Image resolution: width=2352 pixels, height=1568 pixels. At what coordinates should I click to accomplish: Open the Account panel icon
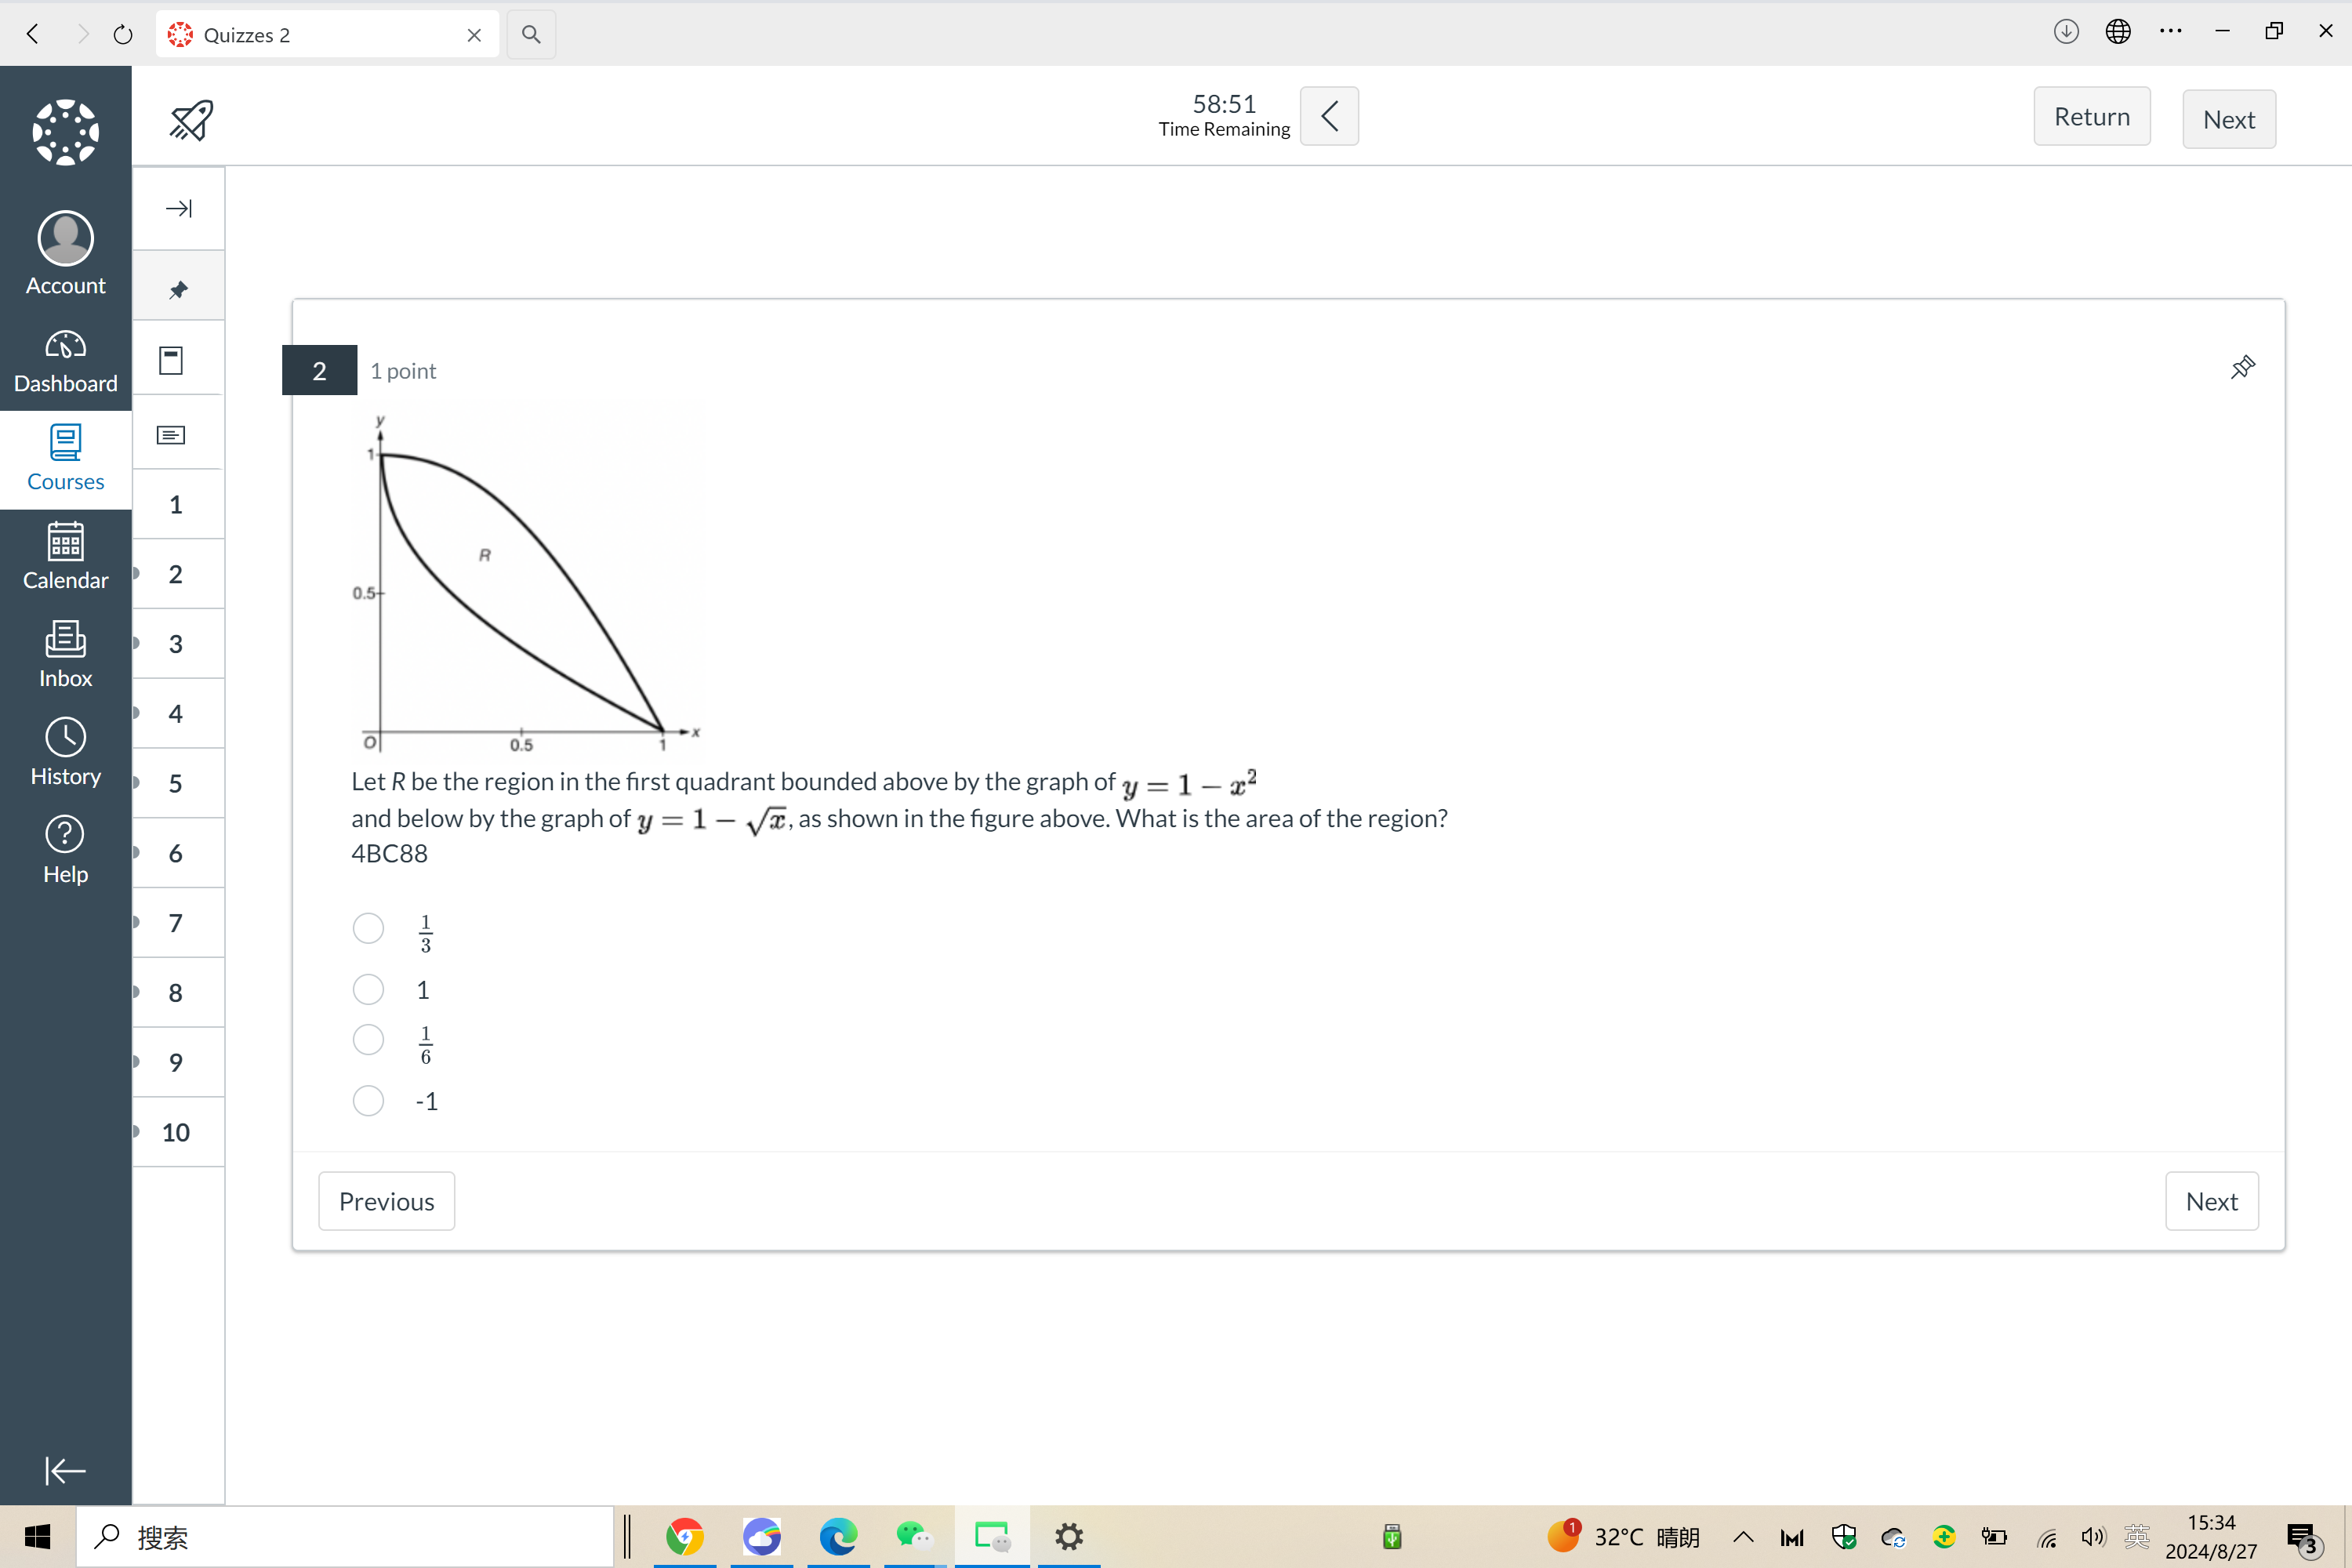point(65,250)
